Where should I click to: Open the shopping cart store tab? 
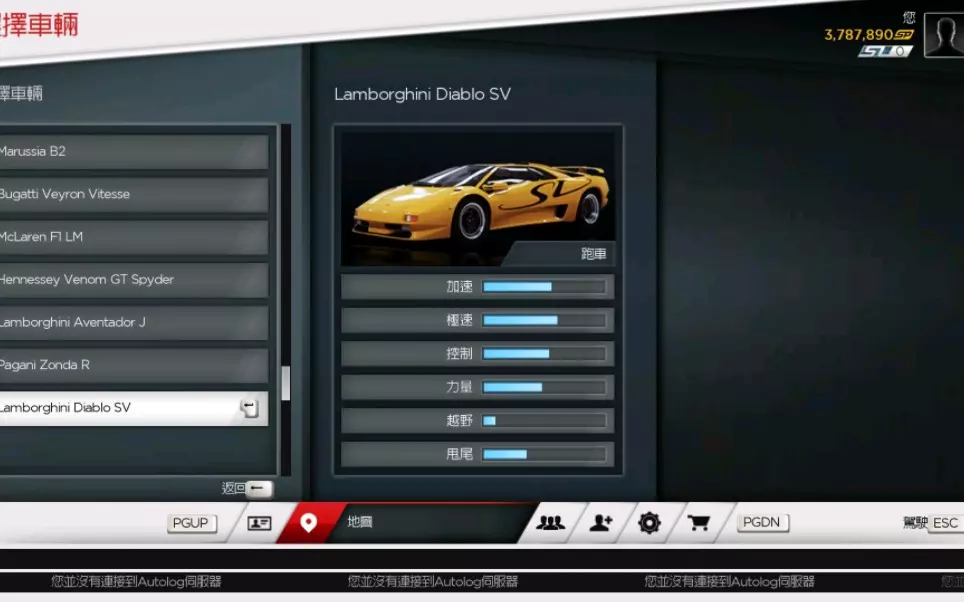[x=698, y=522]
